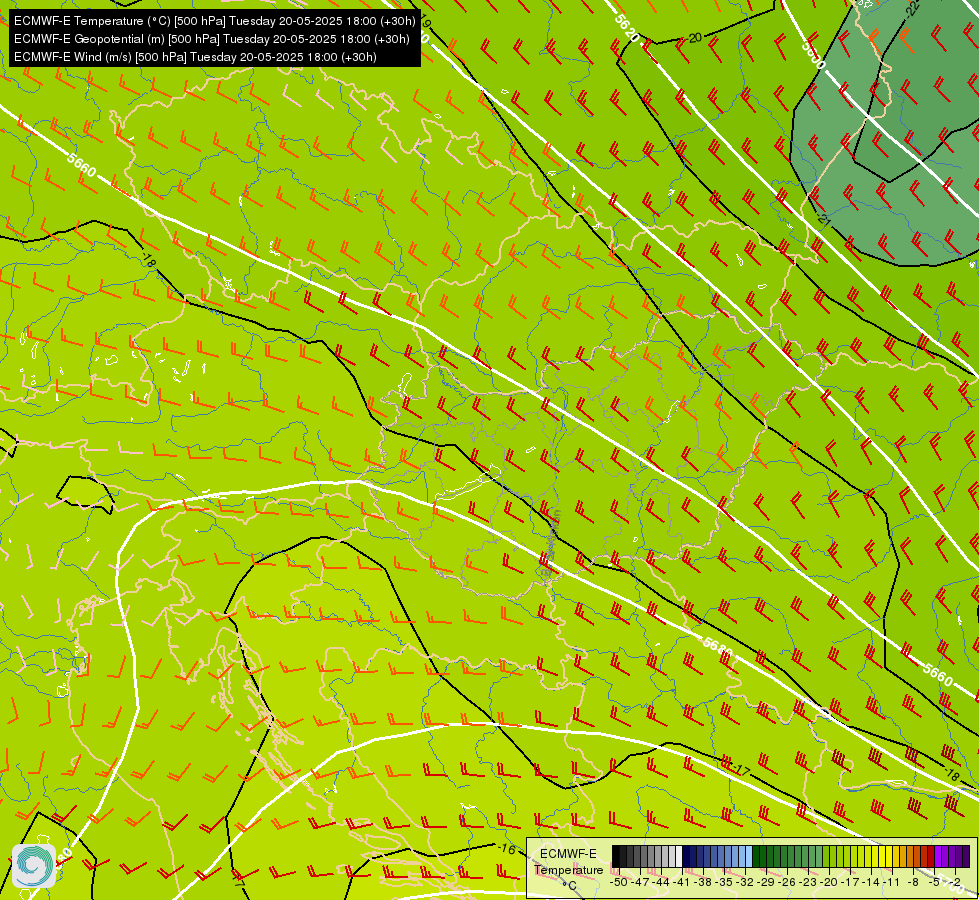This screenshot has width=979, height=900.
Task: Click the bright yellow swatch above -14
Action: pyautogui.click(x=873, y=857)
